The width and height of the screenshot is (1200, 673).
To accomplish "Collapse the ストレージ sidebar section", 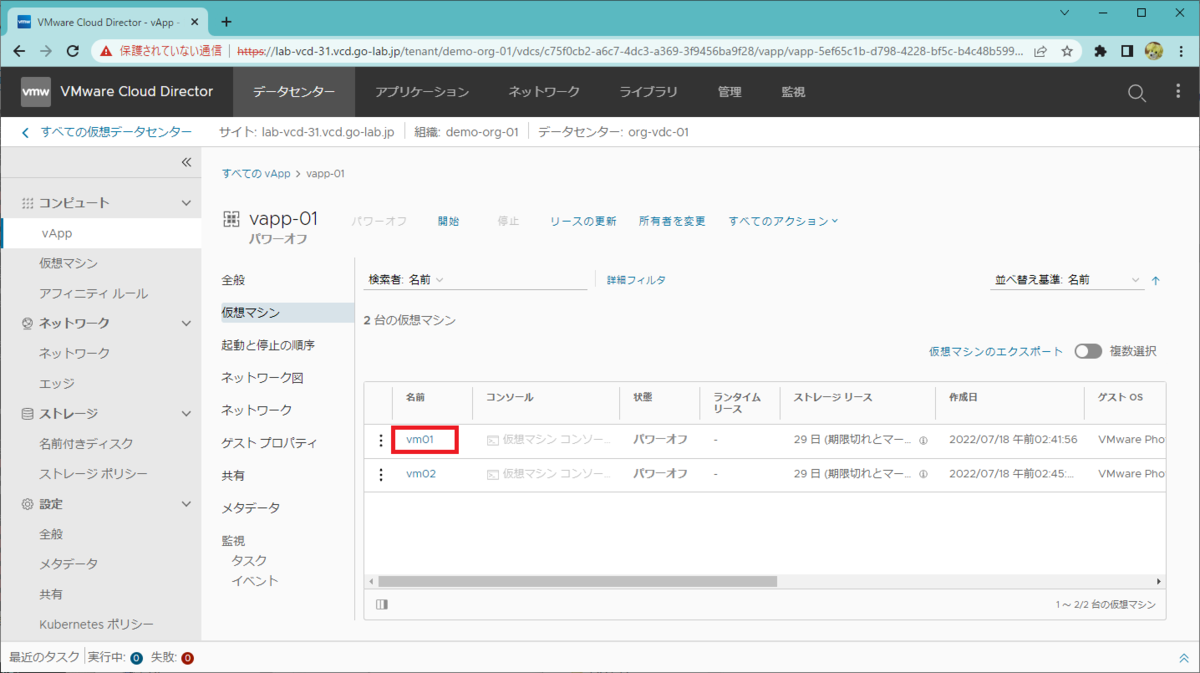I will [186, 413].
